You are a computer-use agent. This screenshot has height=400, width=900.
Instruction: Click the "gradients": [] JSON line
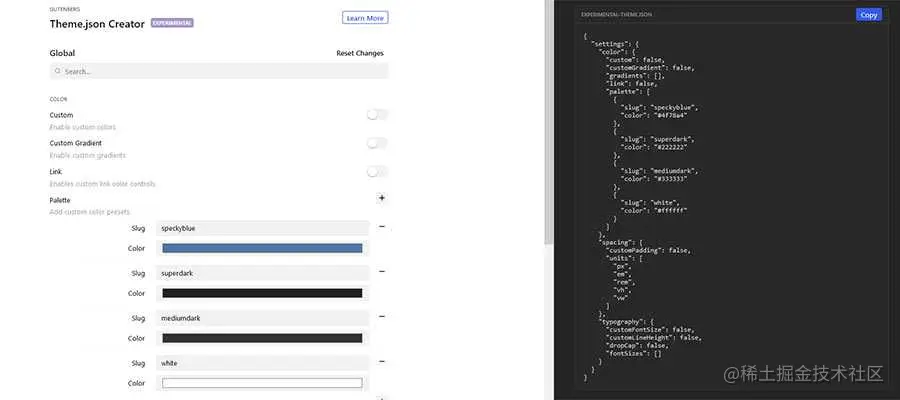coord(635,76)
